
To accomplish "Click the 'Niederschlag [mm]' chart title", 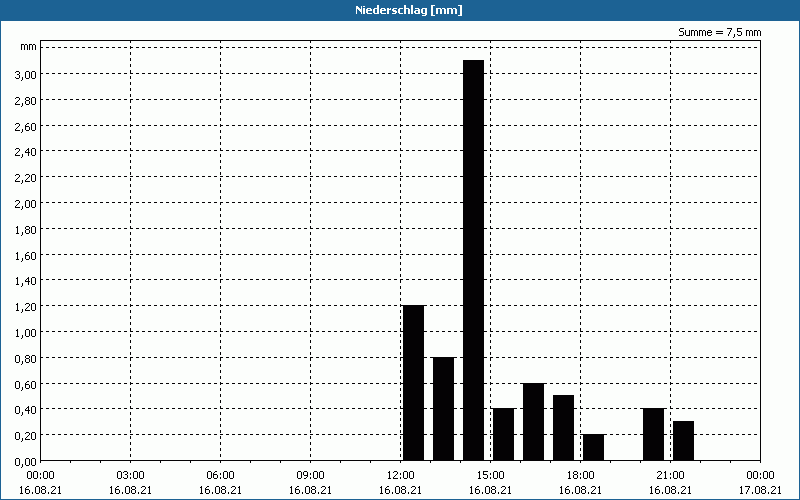I will click(409, 10).
